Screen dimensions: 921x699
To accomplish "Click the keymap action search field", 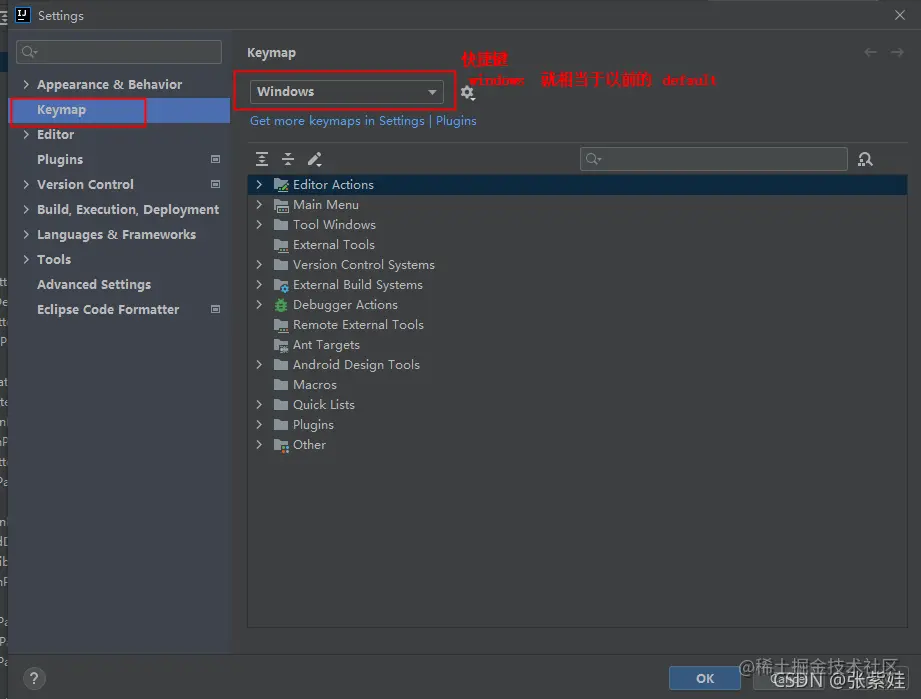I will 714,159.
